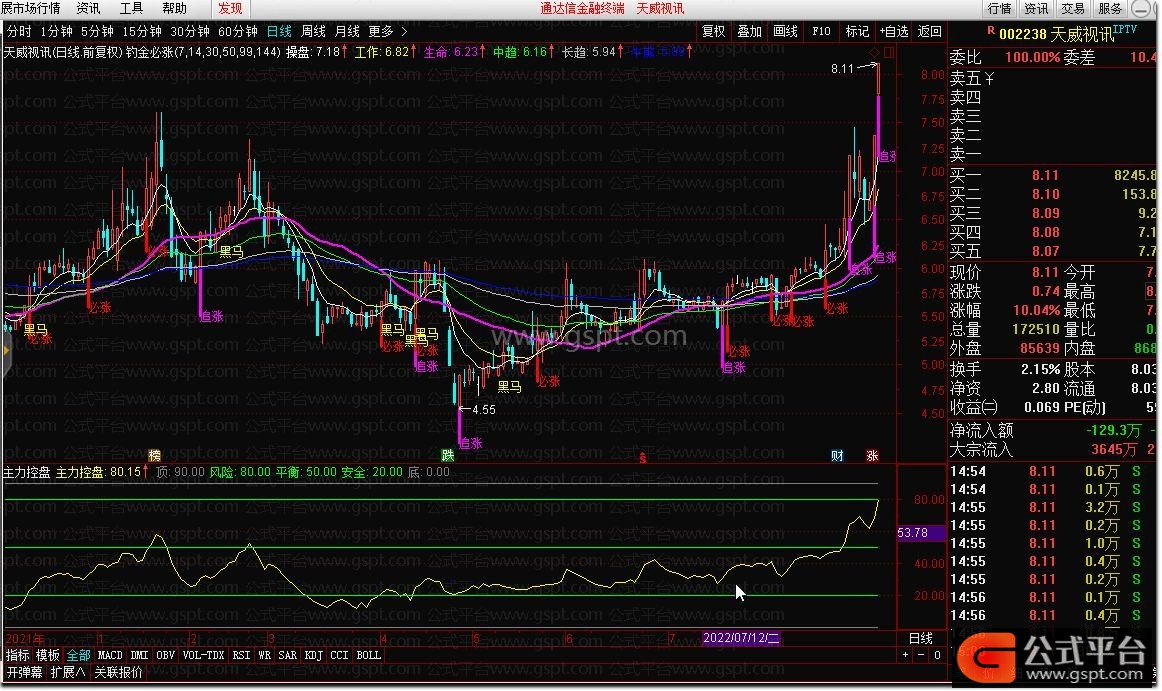Click the 叠加 overlay button
Screen dimensions: 1162x691
(749, 31)
